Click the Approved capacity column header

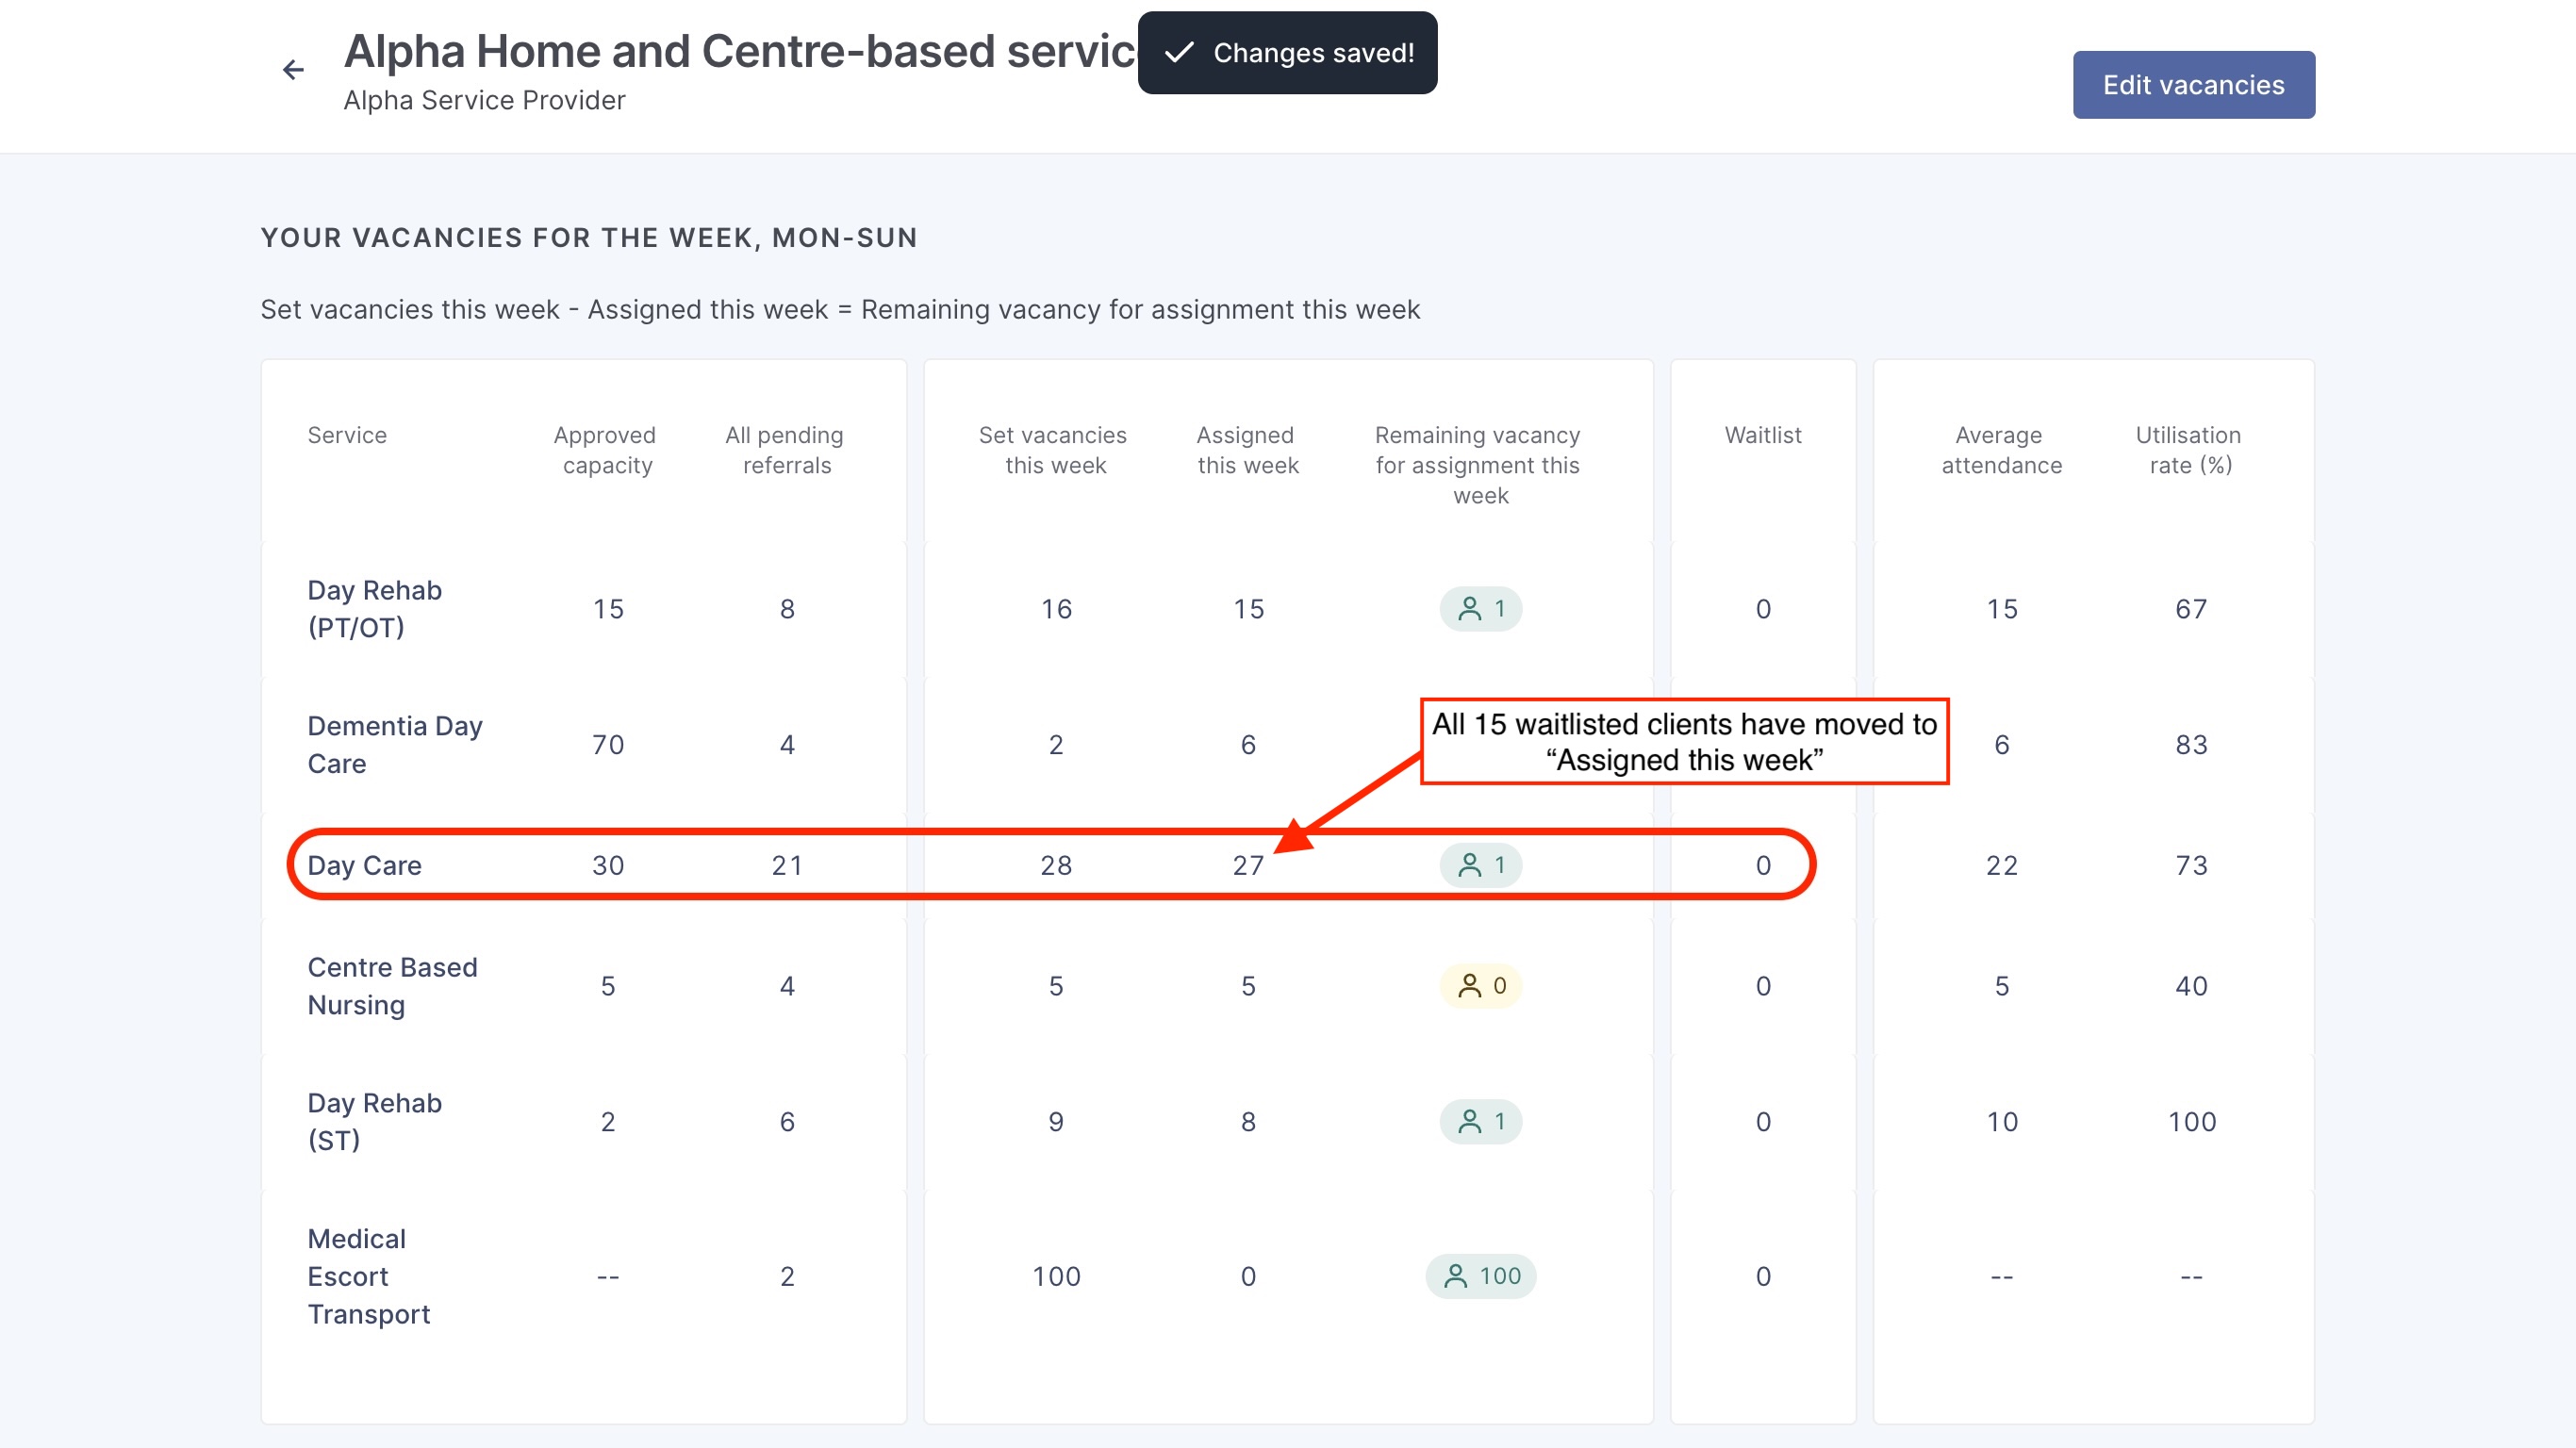606,450
